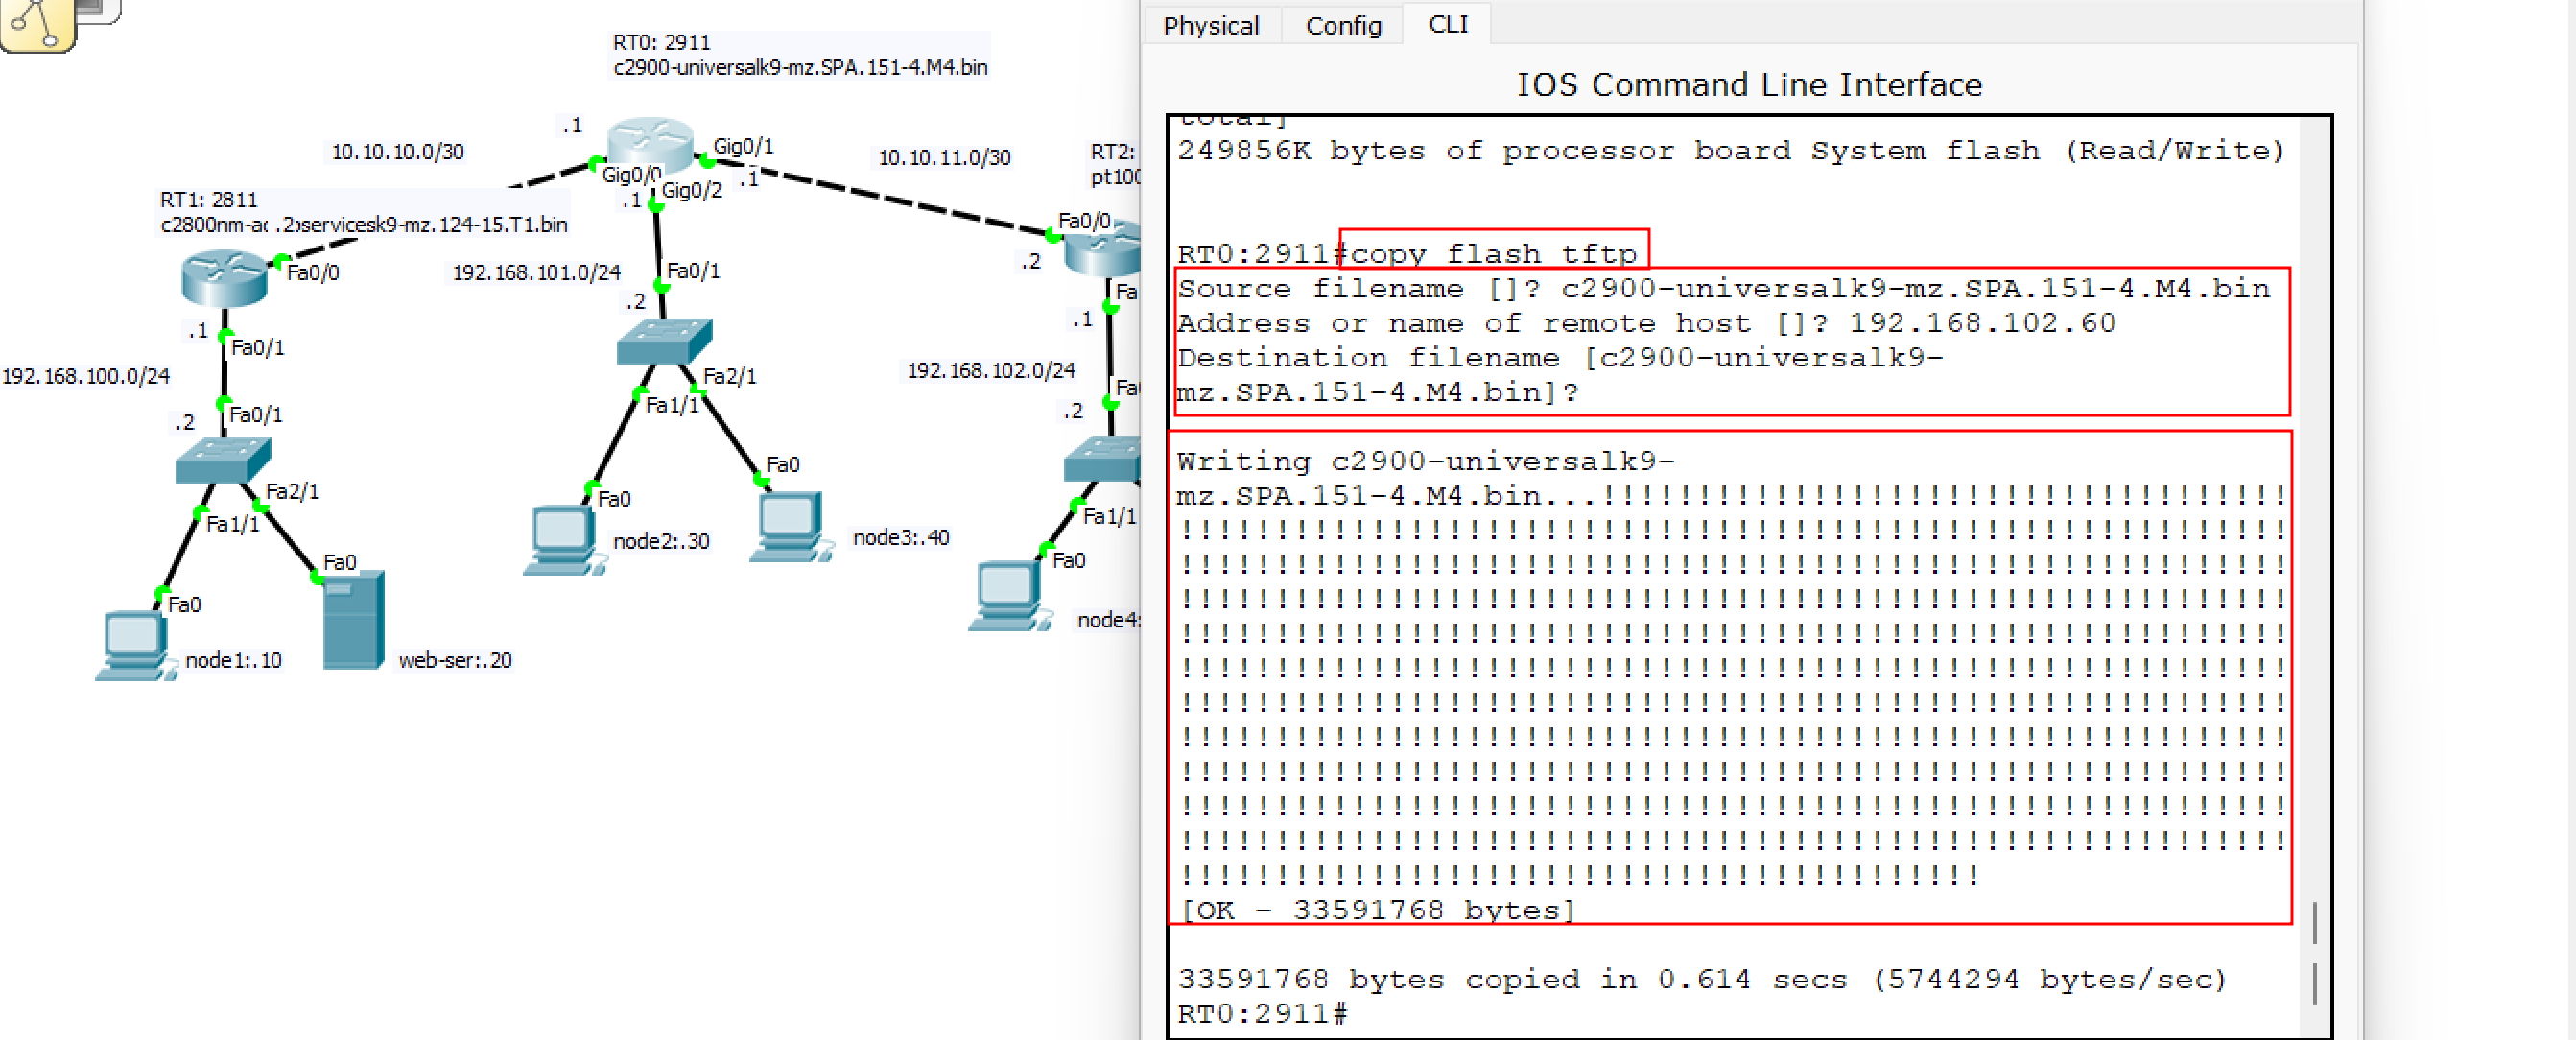Click the switch below RT2 router
2576x1040 pixels.
tap(1104, 461)
